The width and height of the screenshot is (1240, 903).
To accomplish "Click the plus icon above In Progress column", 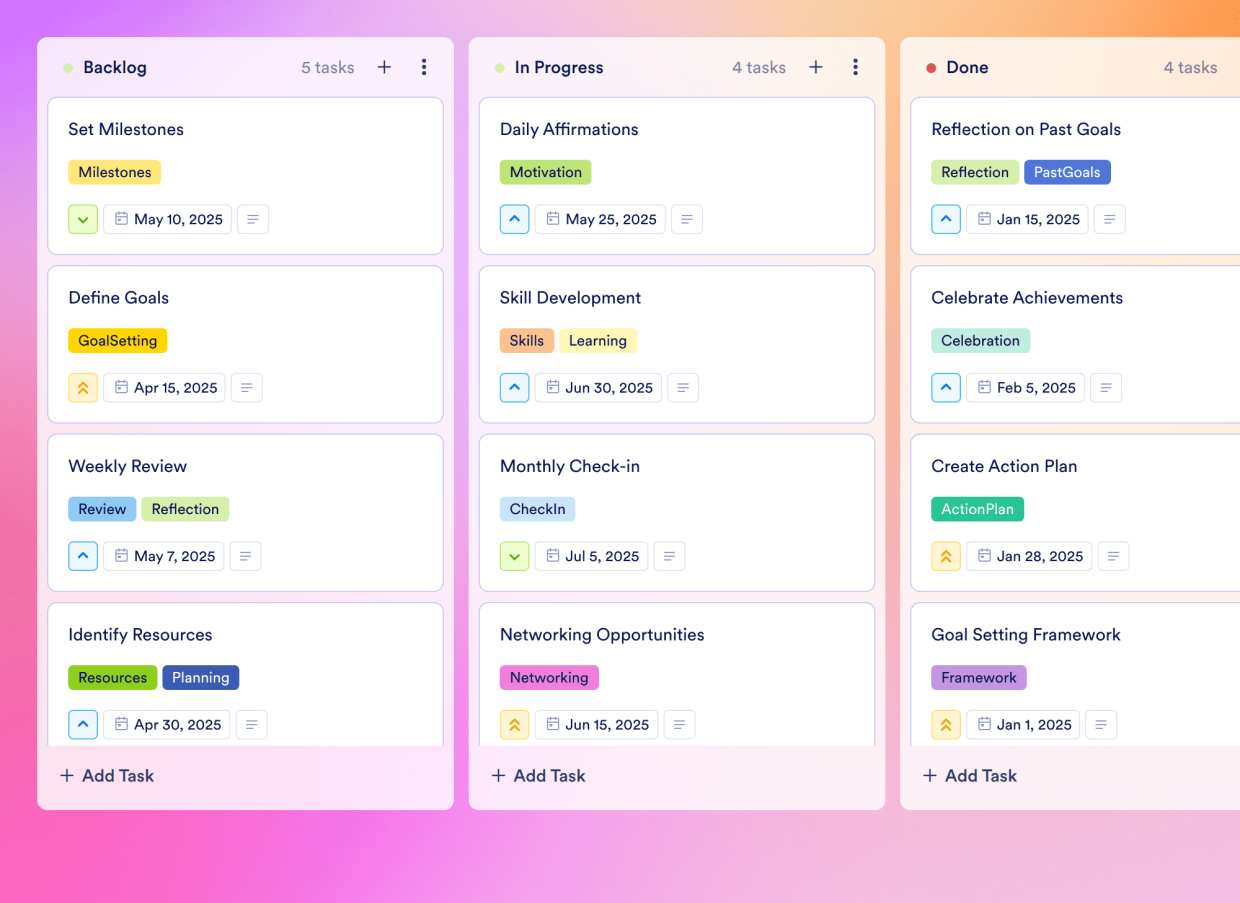I will [815, 67].
